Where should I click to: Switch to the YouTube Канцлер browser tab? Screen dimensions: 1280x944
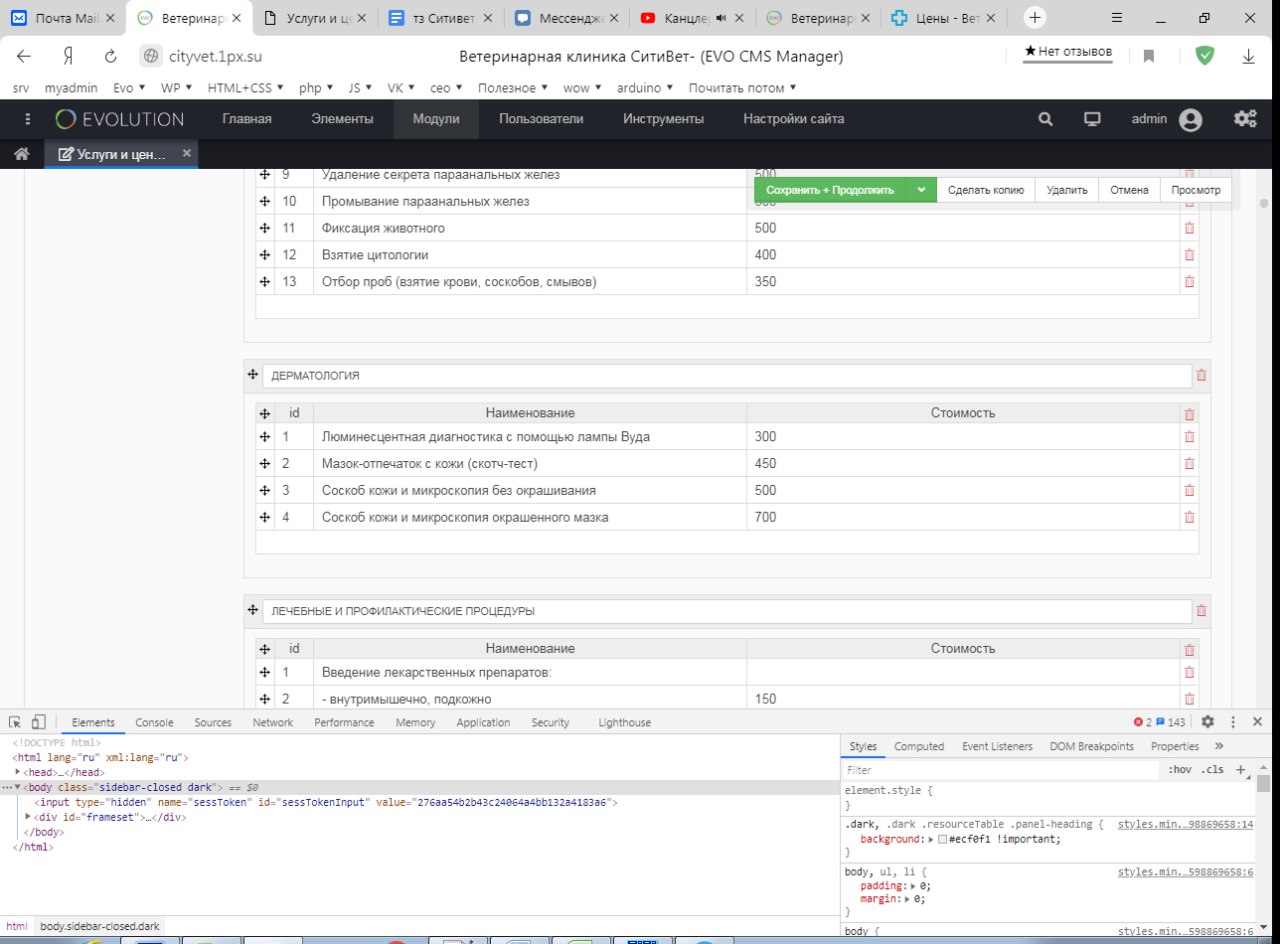(x=689, y=18)
